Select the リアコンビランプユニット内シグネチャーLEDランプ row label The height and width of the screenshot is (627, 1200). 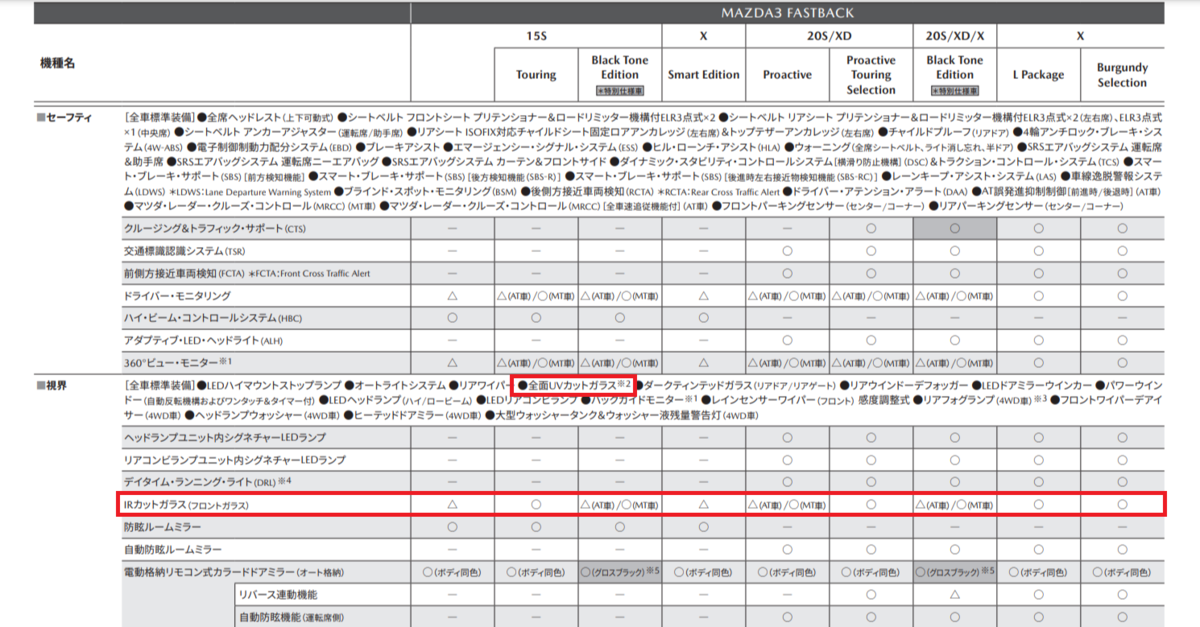[x=234, y=460]
